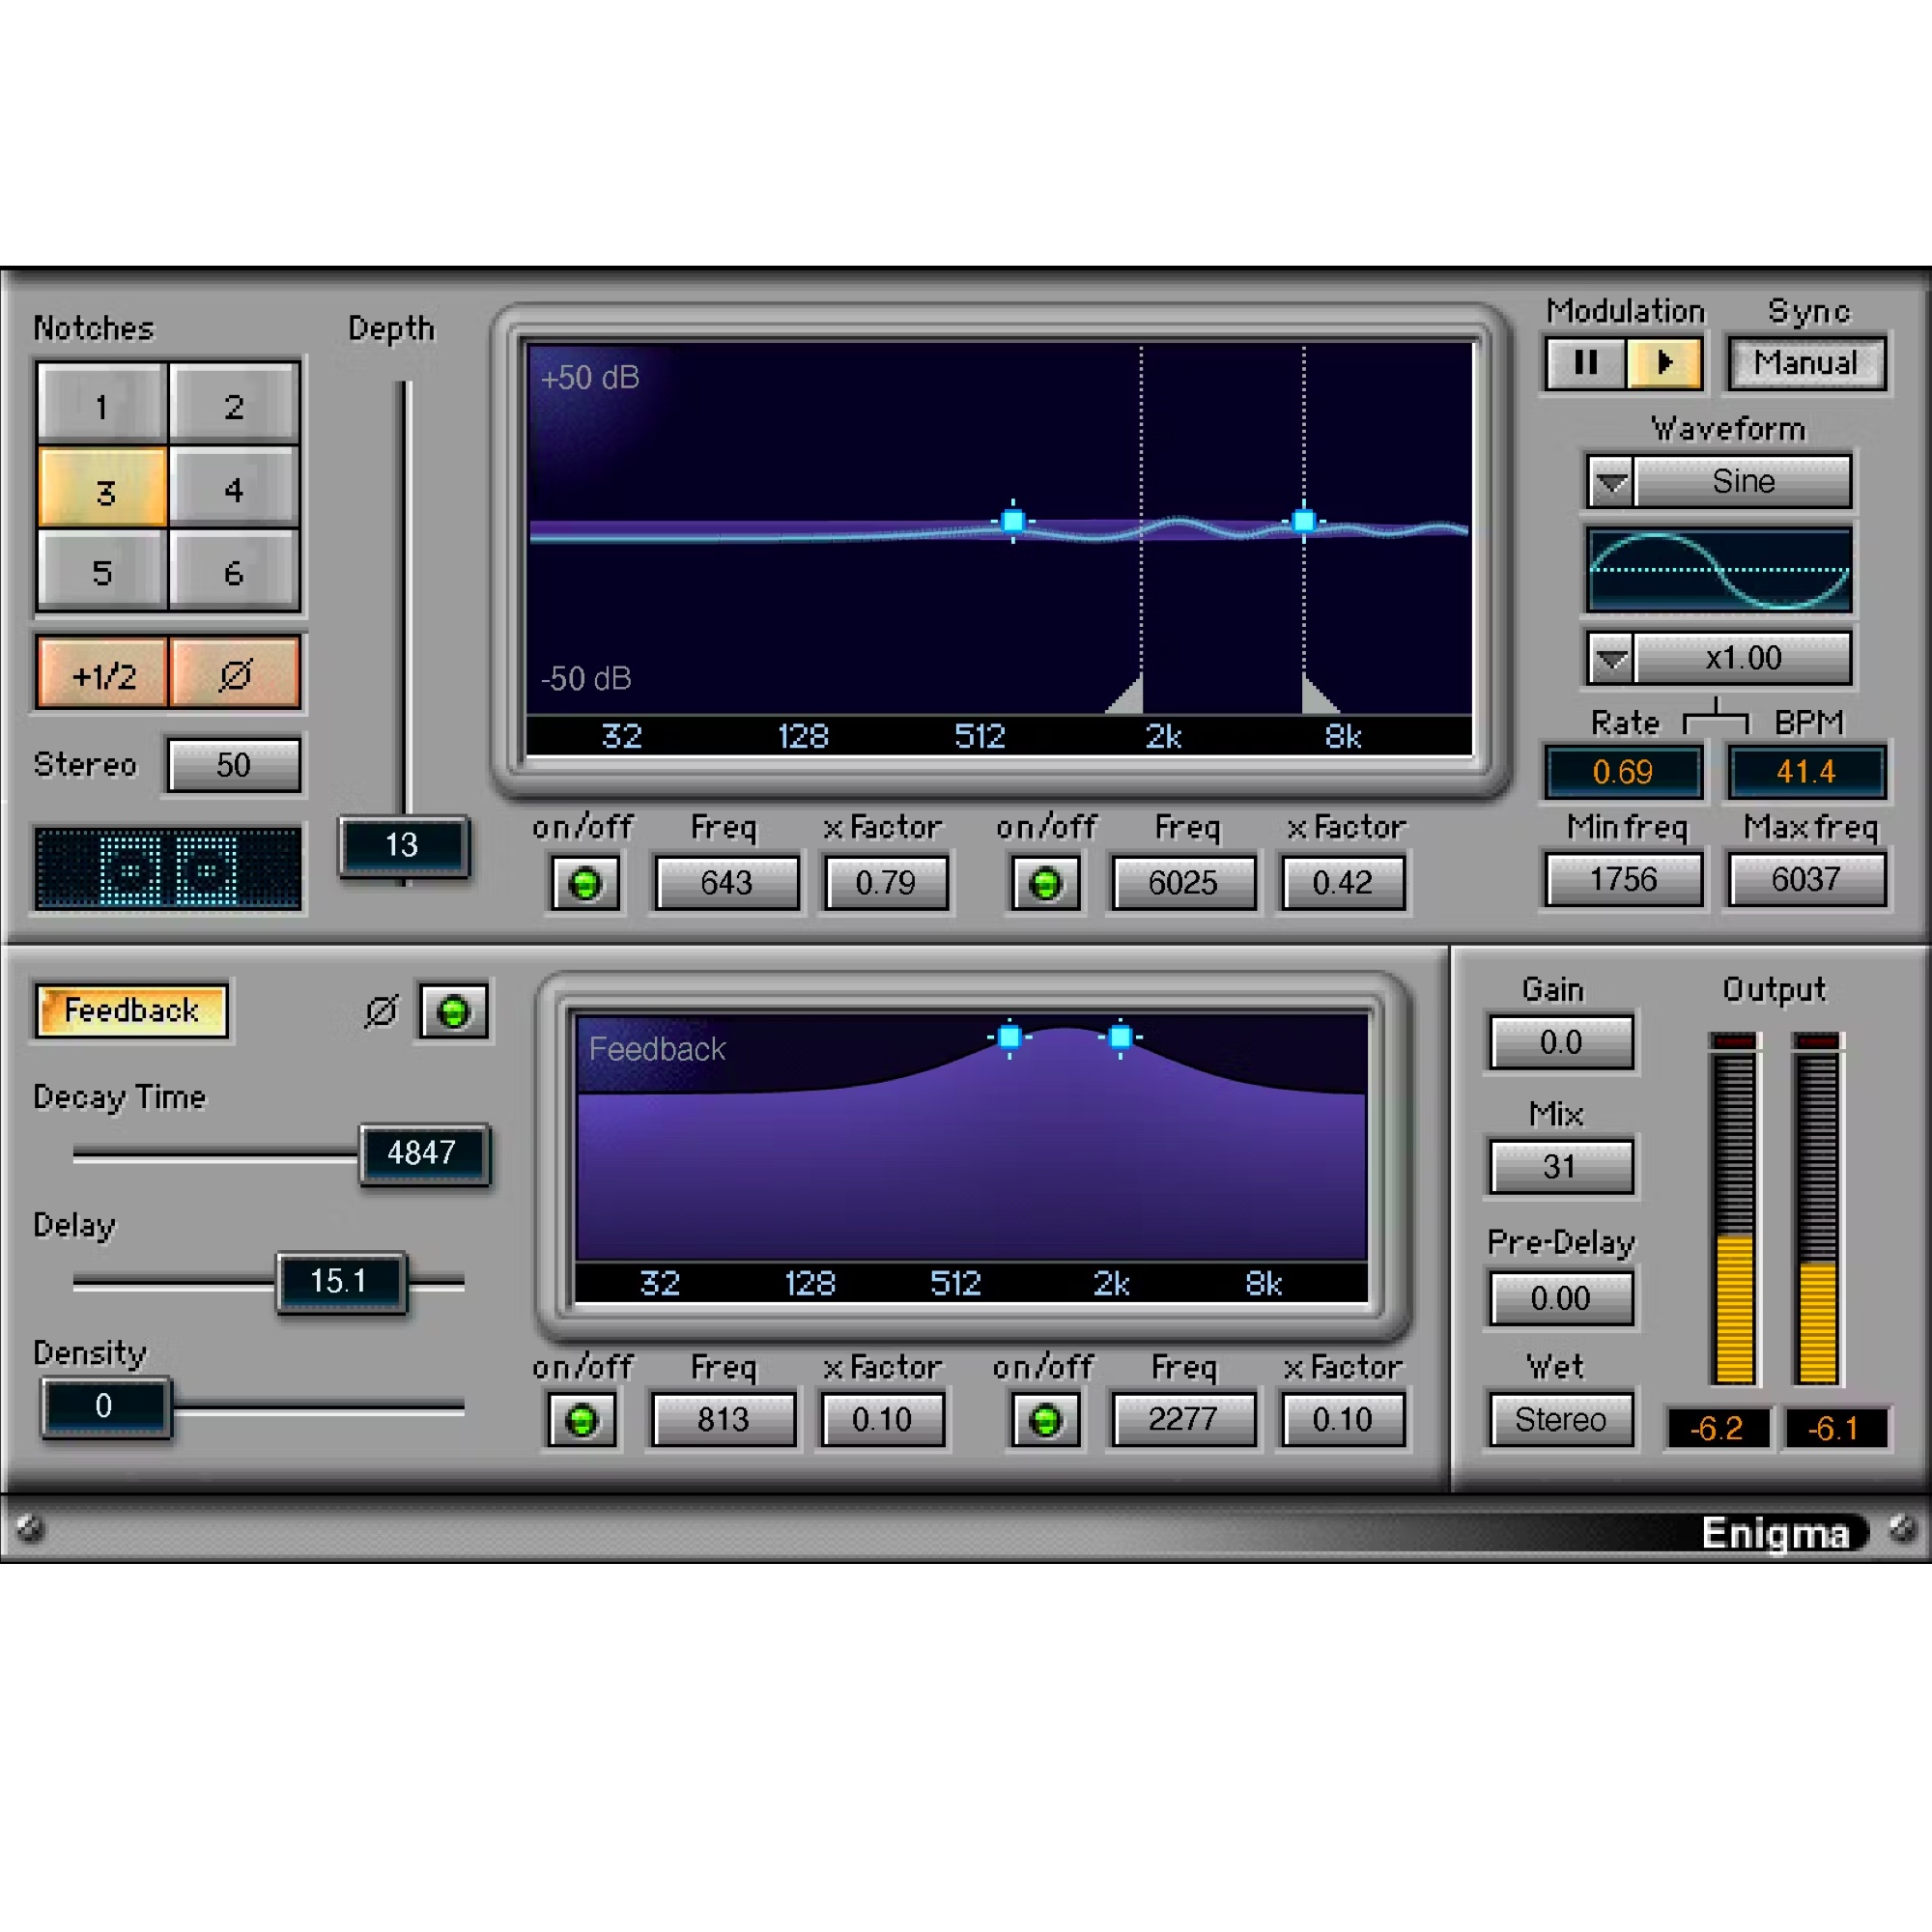Start modulation playback

tap(1663, 363)
